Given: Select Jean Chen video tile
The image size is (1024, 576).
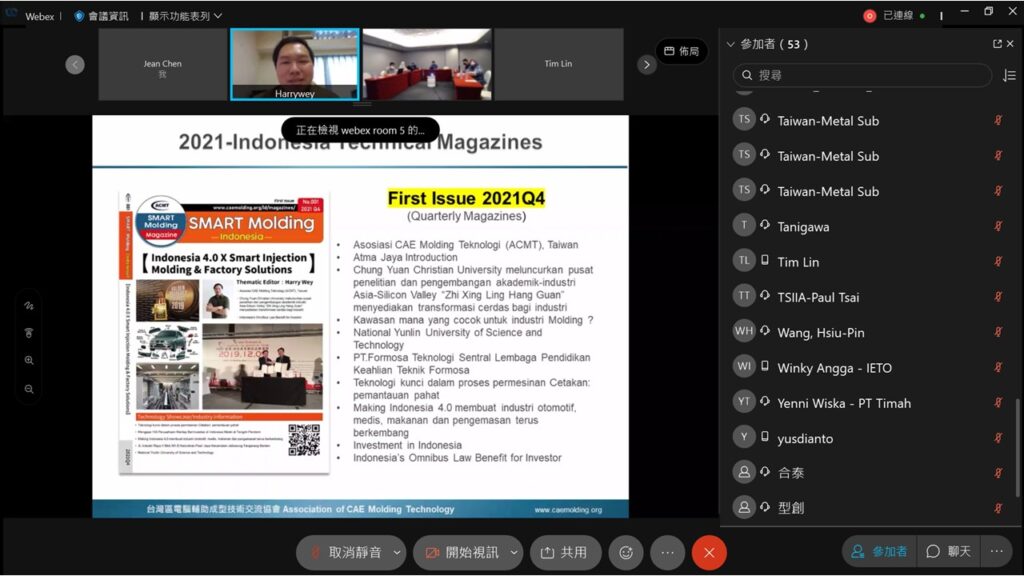Looking at the screenshot, I should point(163,64).
